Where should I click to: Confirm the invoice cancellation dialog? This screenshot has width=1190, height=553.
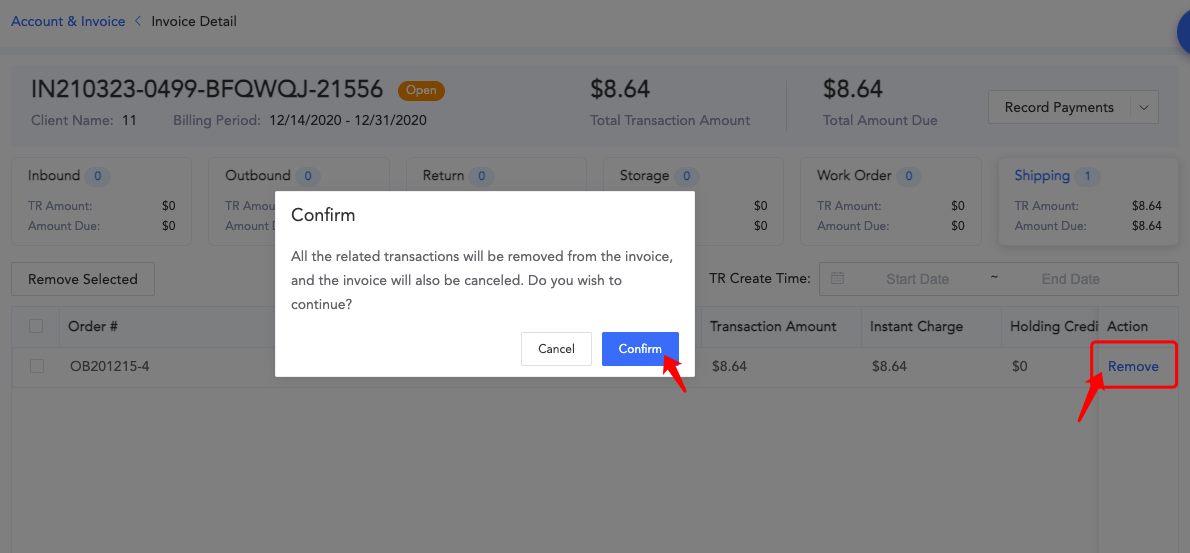pyautogui.click(x=640, y=349)
